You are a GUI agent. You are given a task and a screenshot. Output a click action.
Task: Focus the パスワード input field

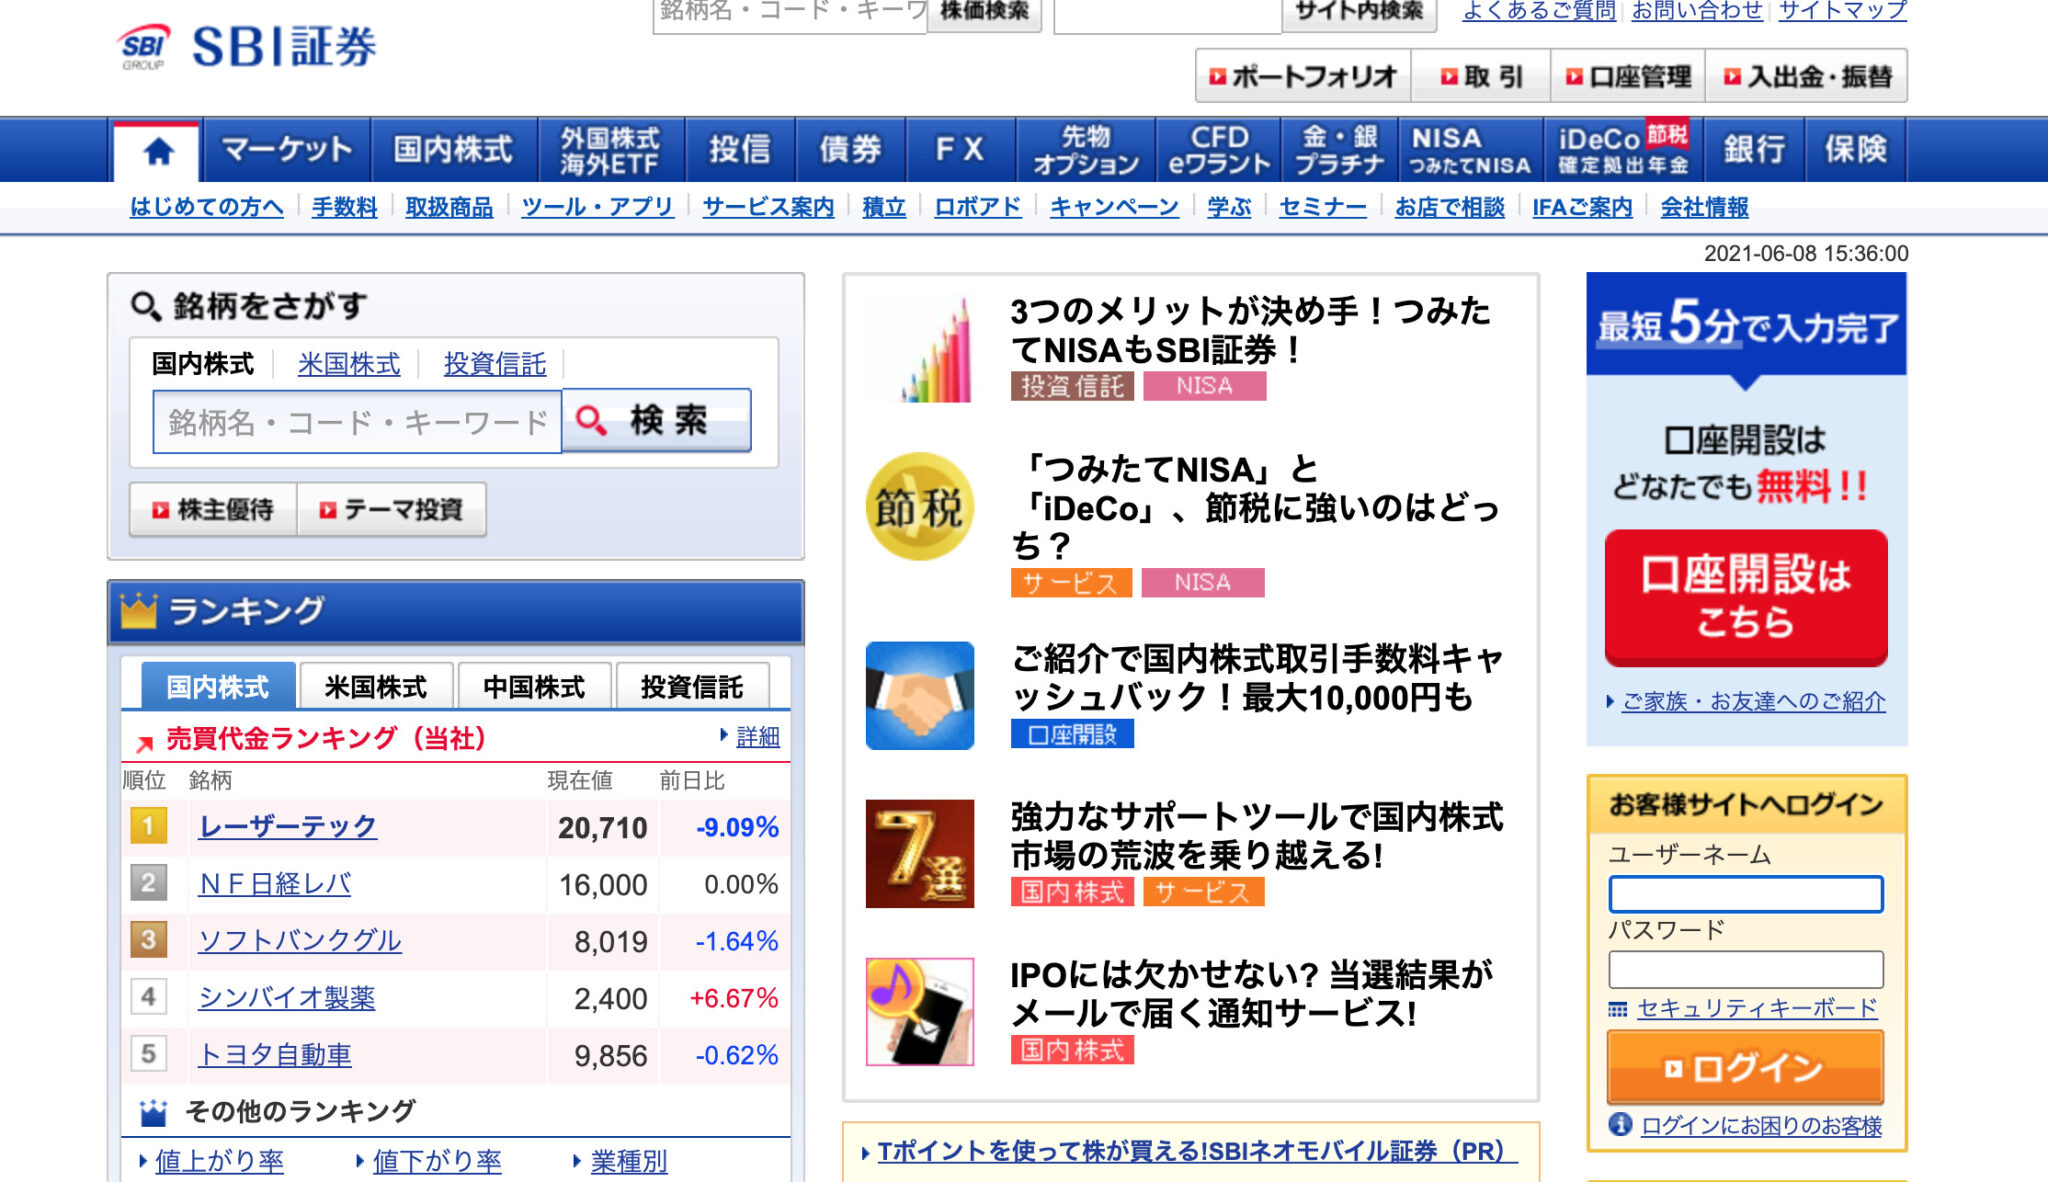1745,970
